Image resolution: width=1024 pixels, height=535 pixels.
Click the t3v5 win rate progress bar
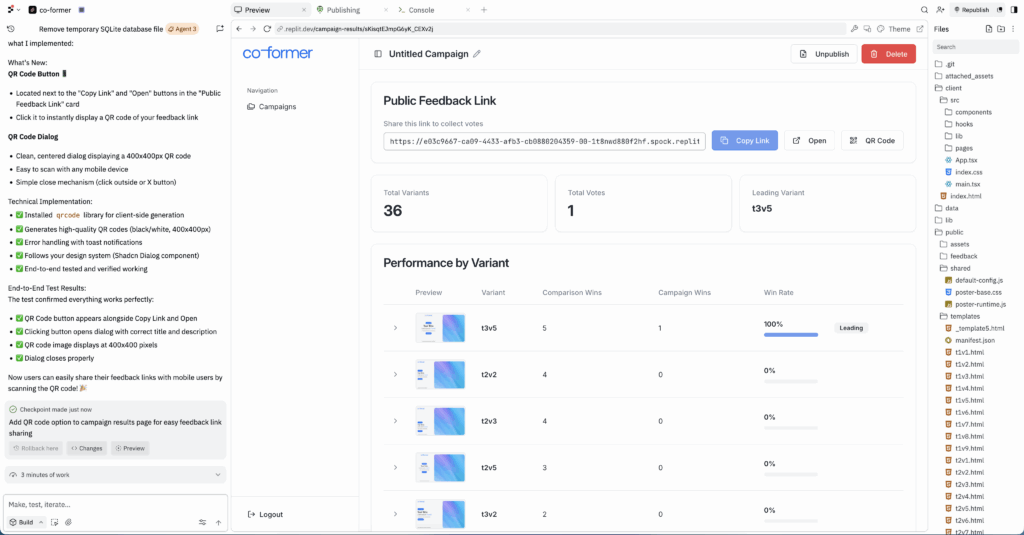point(791,334)
